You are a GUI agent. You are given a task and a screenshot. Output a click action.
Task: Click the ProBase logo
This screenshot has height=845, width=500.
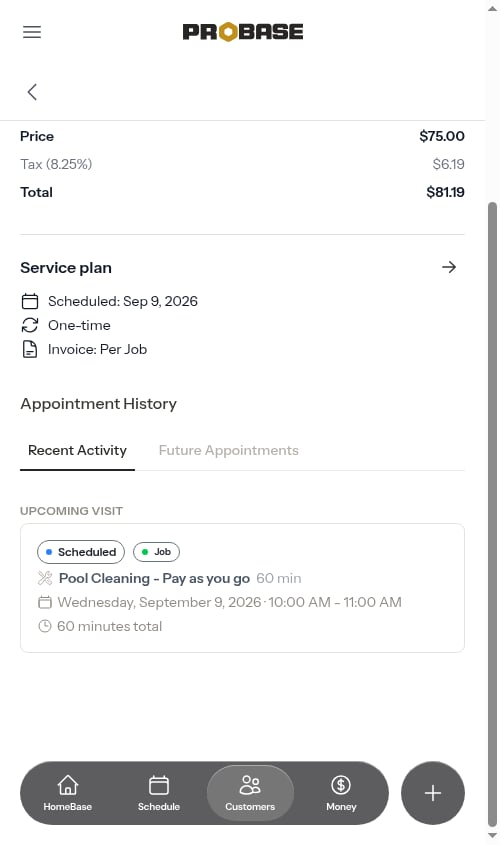[243, 32]
